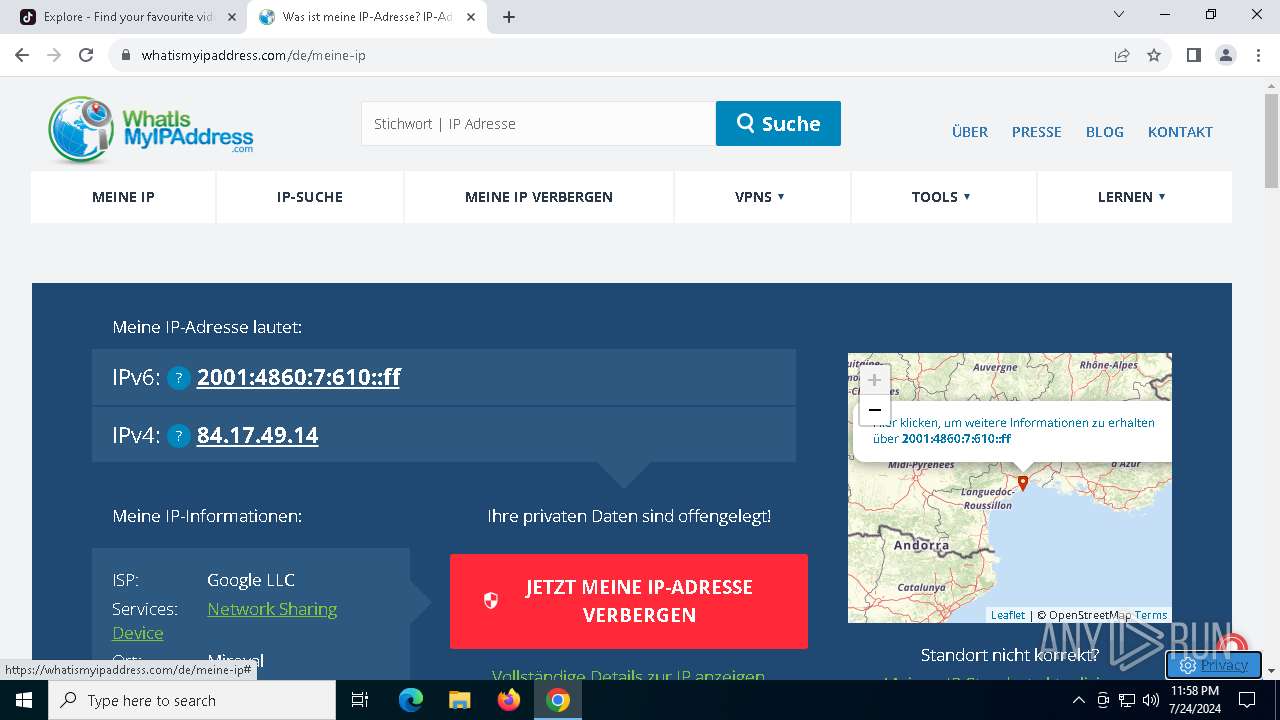Open MEINE IP VERBERGEN menu item

pyautogui.click(x=539, y=197)
